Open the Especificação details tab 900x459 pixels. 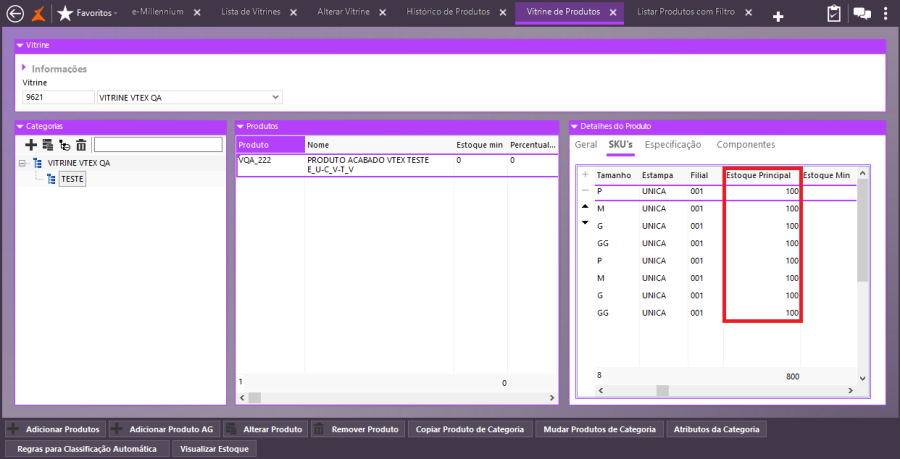[x=673, y=145]
